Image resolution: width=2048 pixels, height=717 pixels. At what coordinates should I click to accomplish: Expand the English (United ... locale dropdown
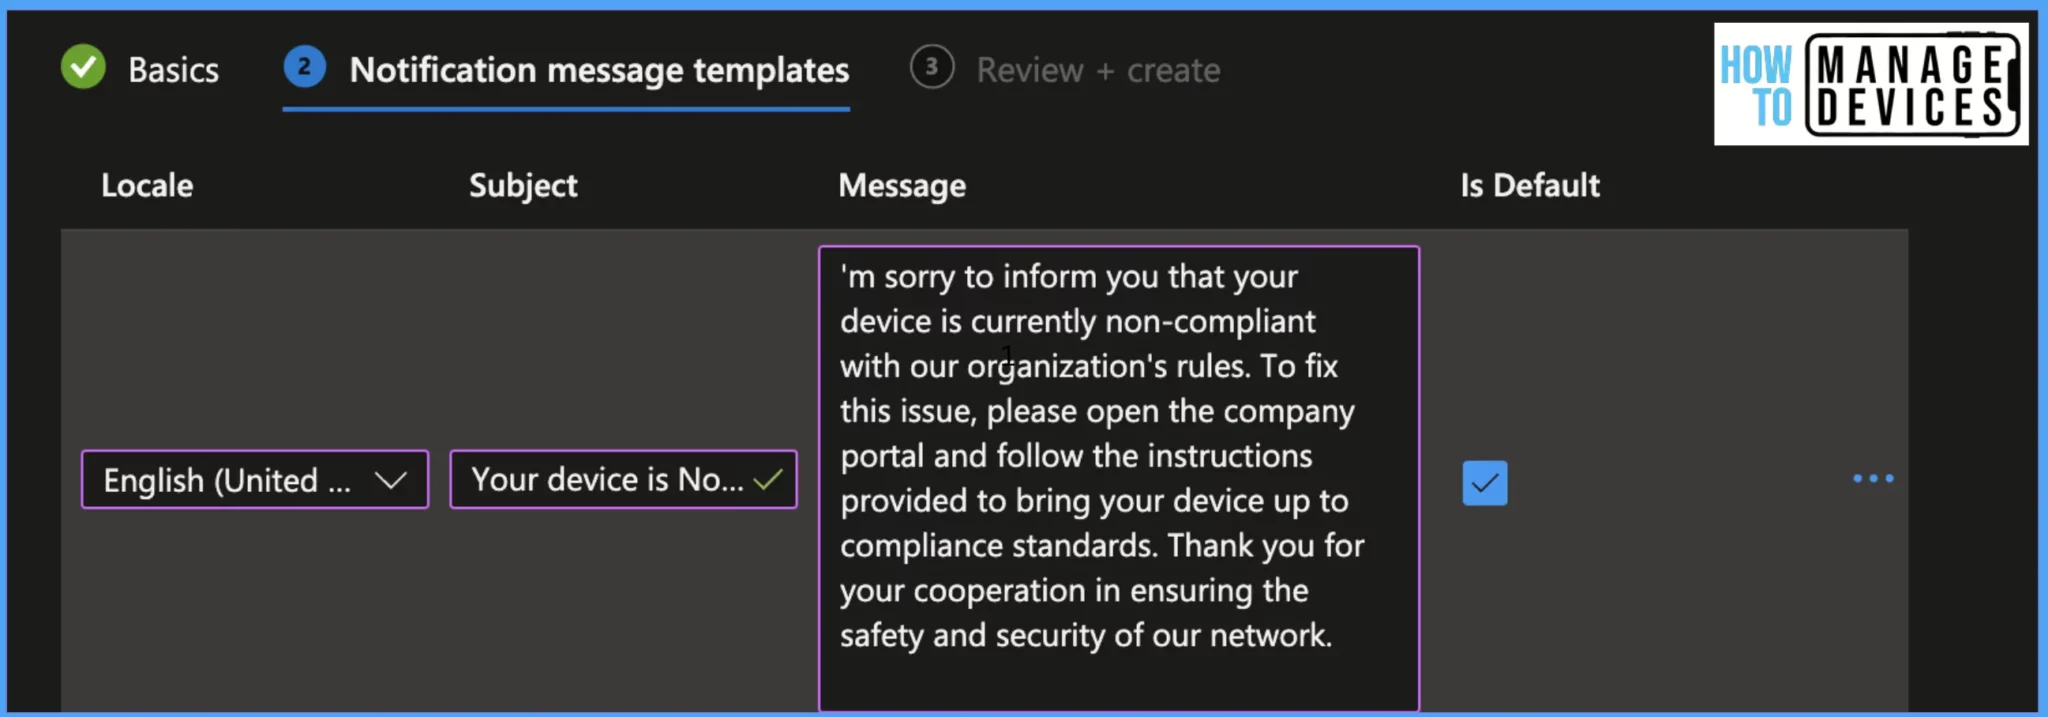tap(255, 480)
